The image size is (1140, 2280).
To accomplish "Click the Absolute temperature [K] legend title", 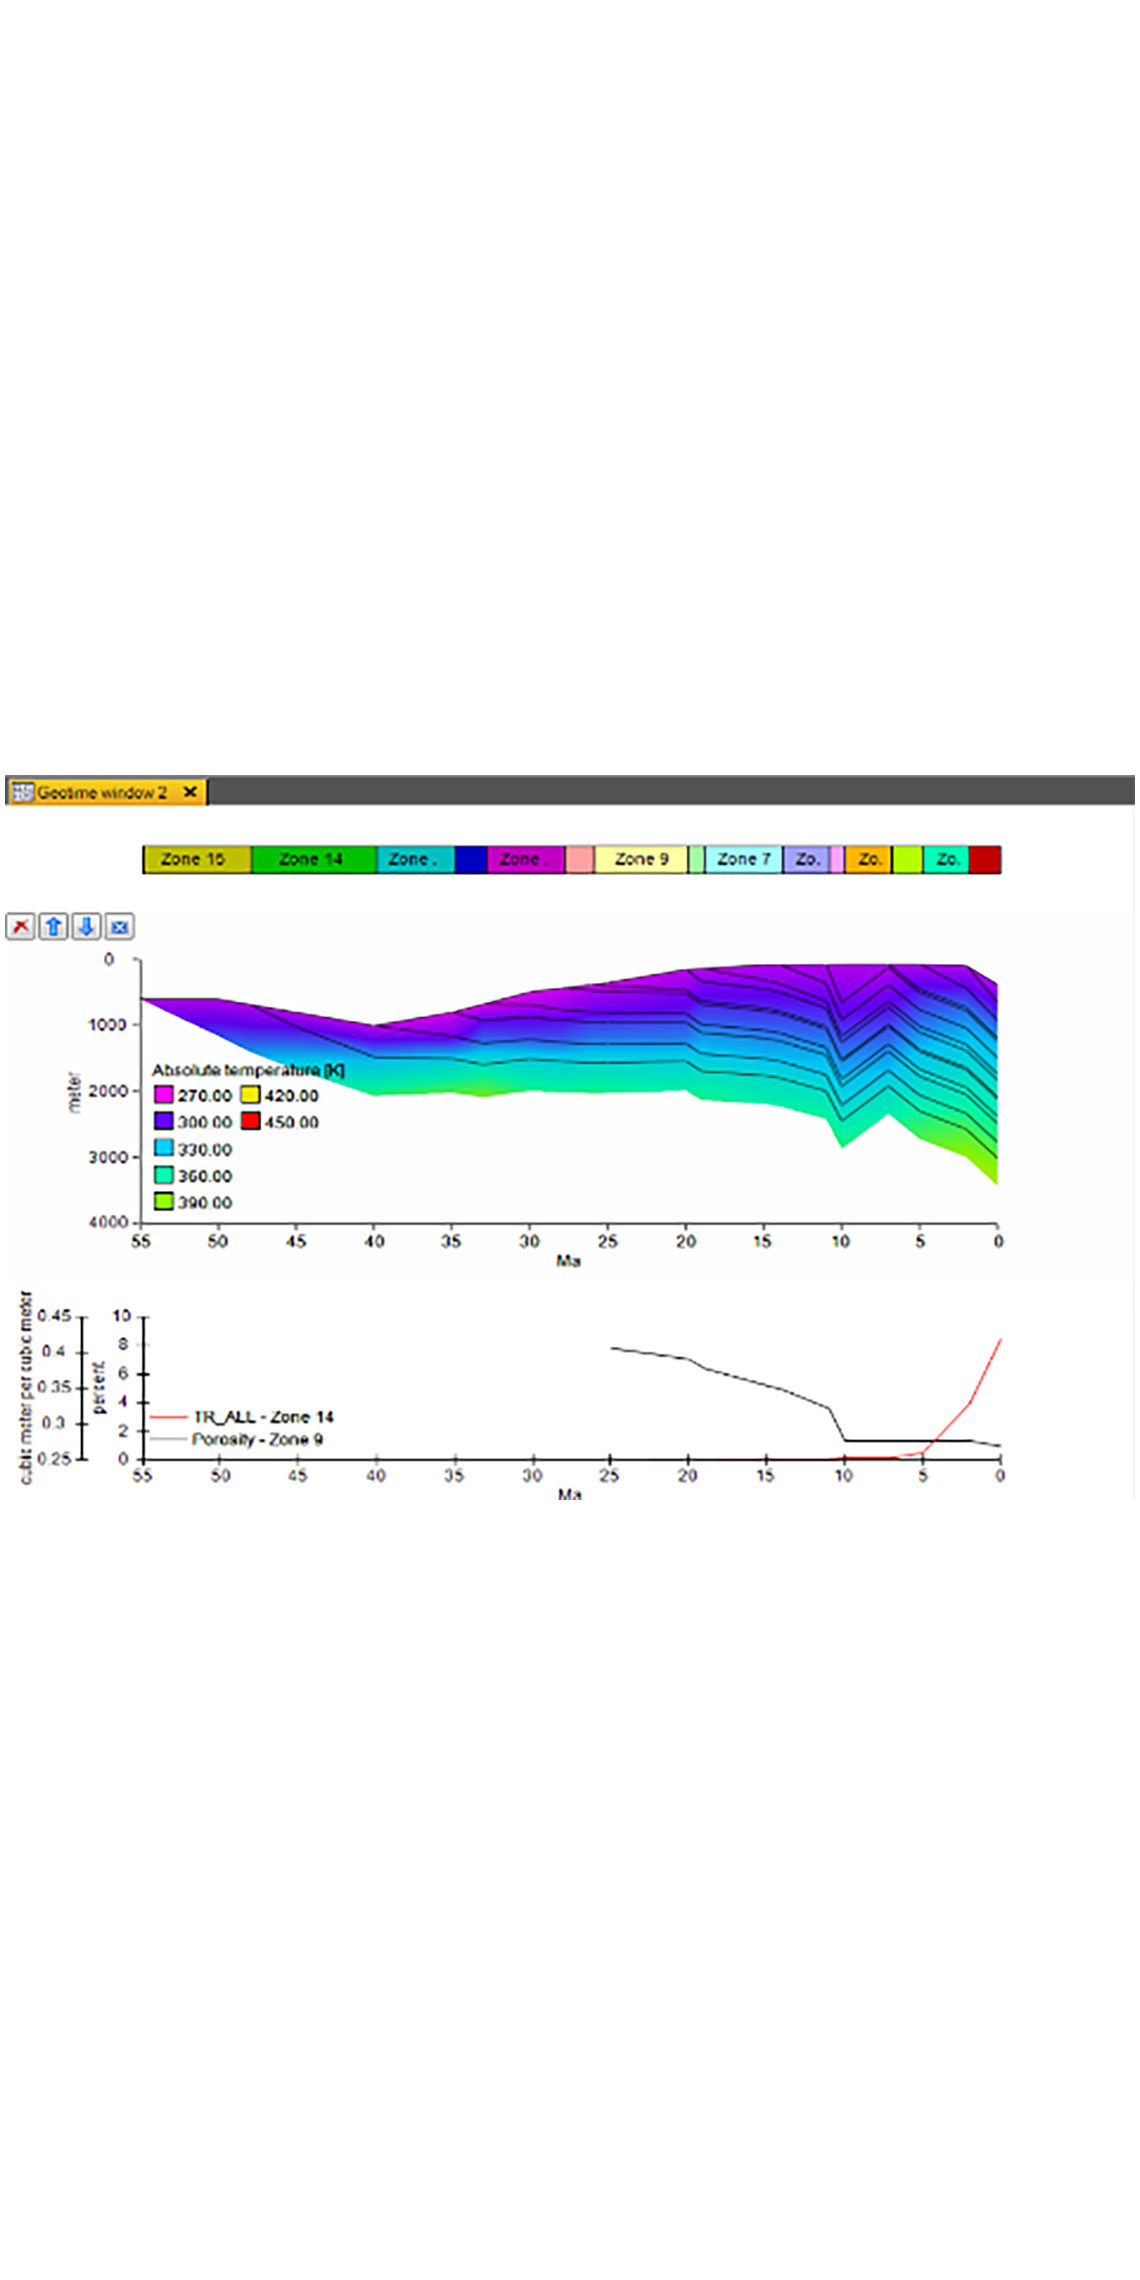I will tap(248, 1070).
